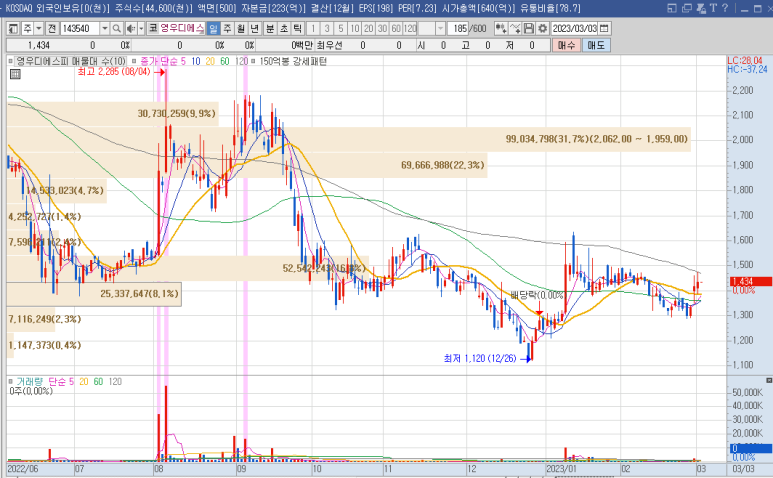The image size is (773, 478).
Task: Toggle the 영우디에스피 매물대 수(10) indicator checkbox
Action: coord(10,61)
